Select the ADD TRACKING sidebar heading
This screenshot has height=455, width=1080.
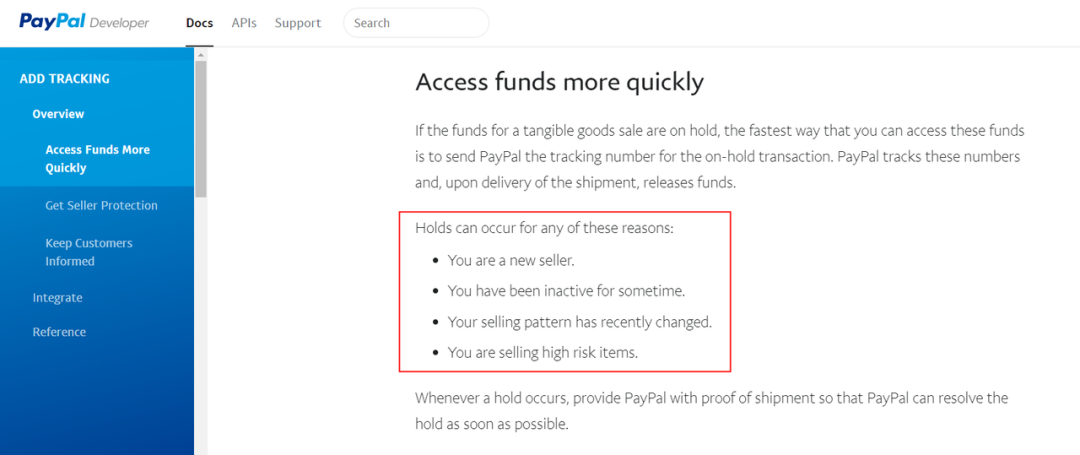pos(65,79)
